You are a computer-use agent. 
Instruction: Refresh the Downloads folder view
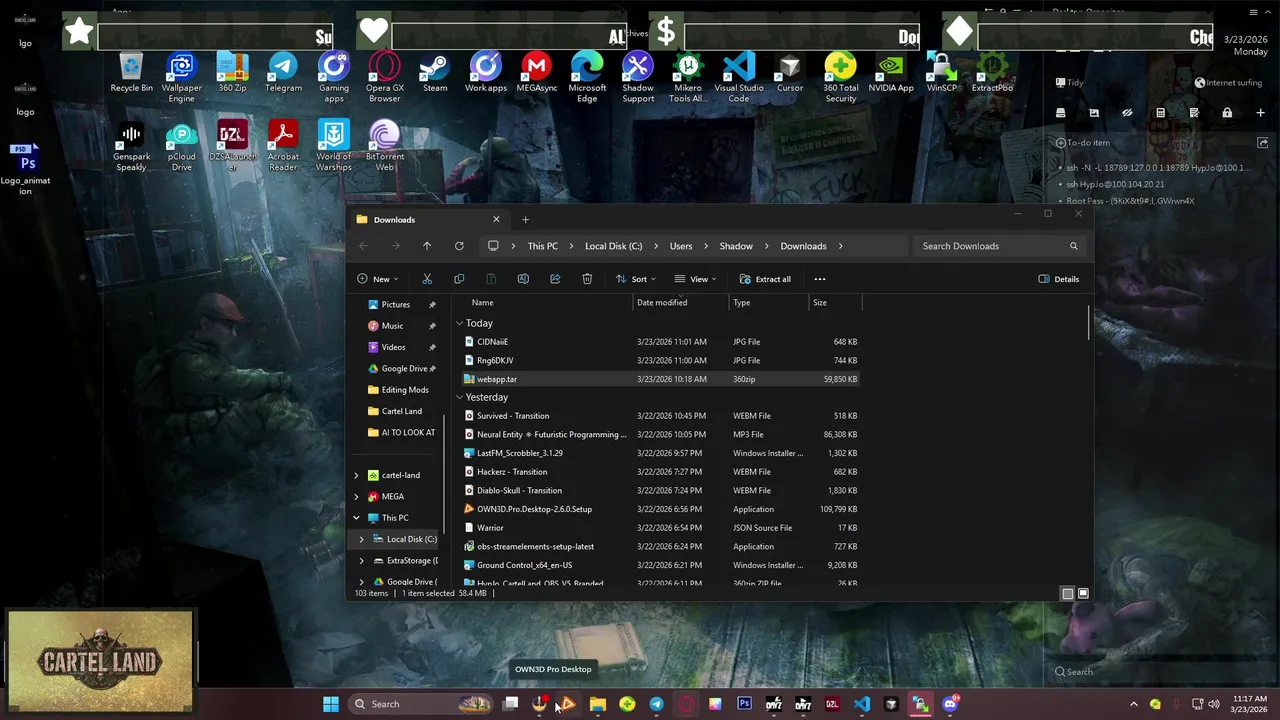459,246
